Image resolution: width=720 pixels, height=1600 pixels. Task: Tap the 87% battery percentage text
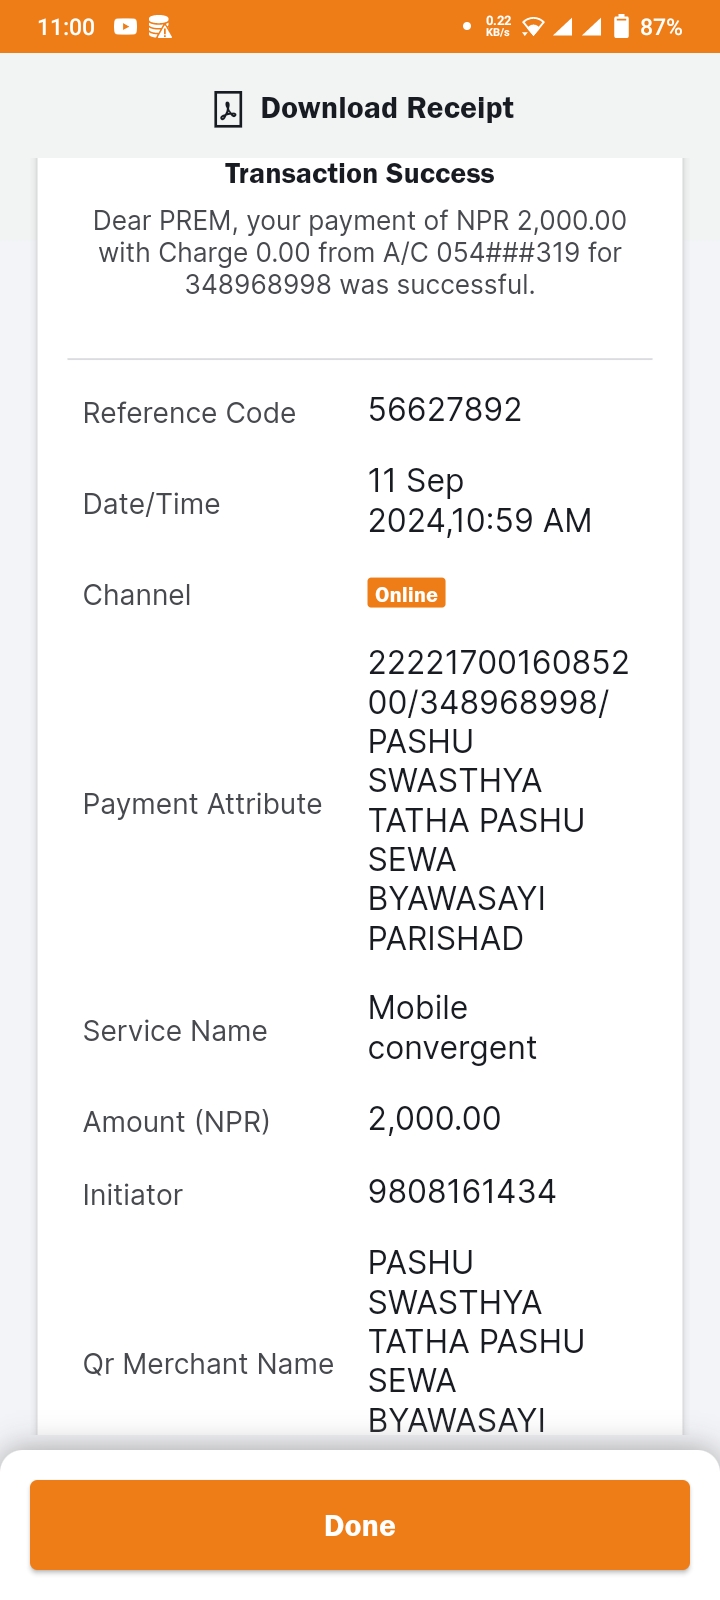pos(661,27)
